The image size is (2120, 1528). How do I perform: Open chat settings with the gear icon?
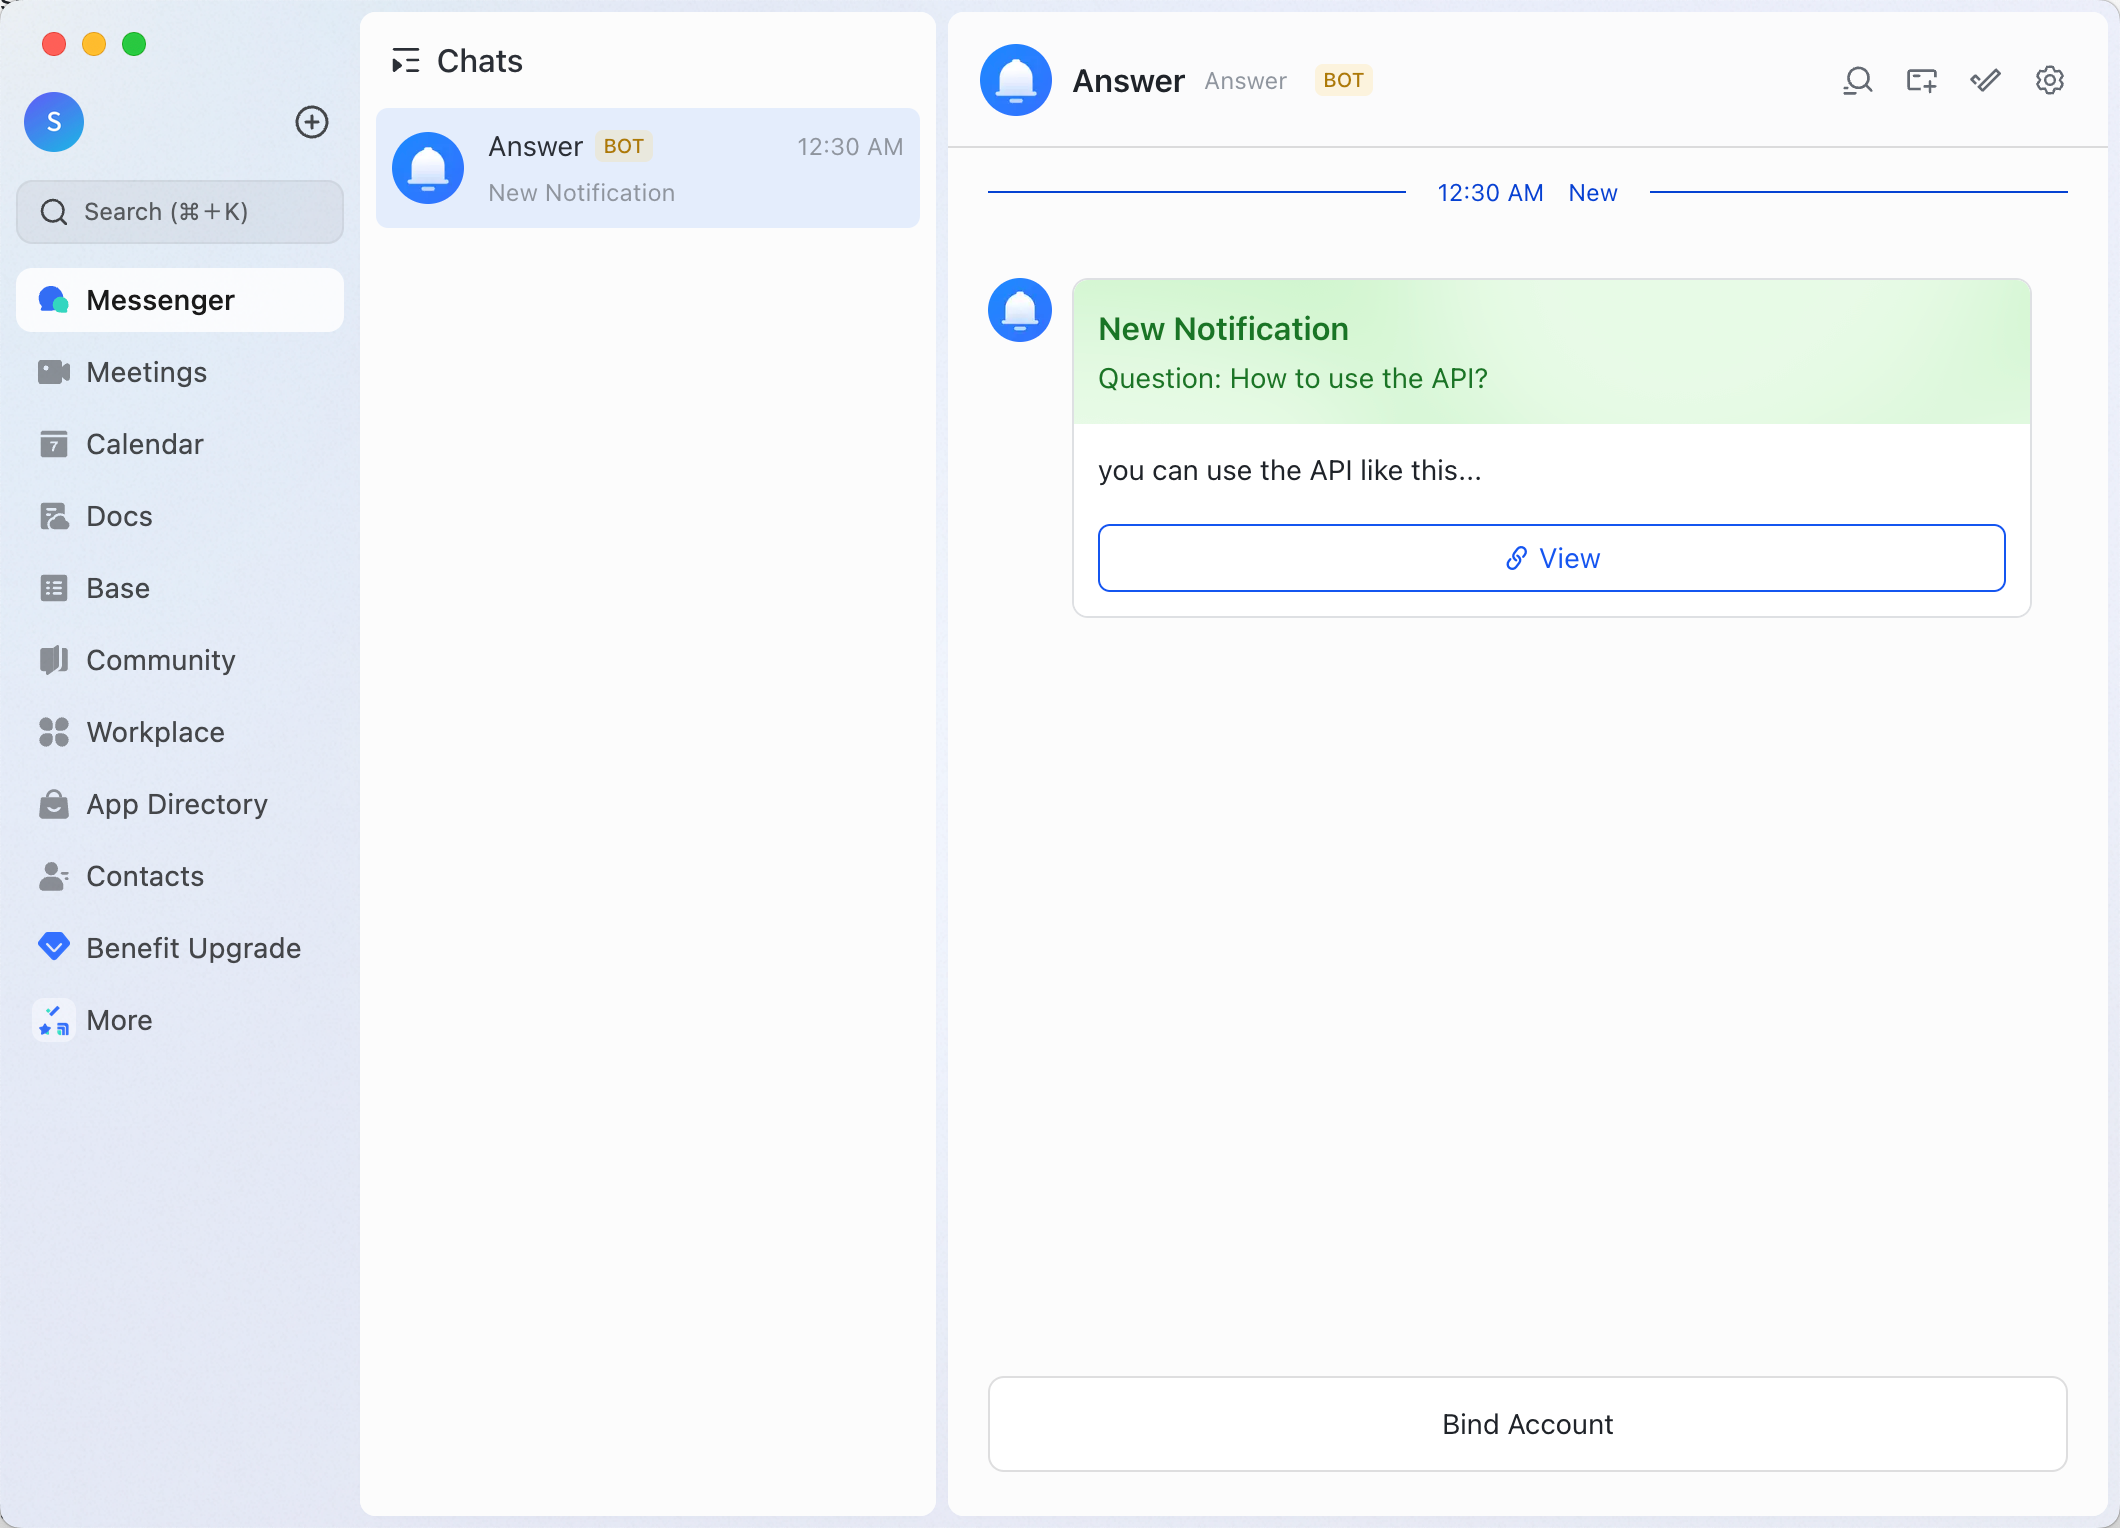(x=2049, y=80)
